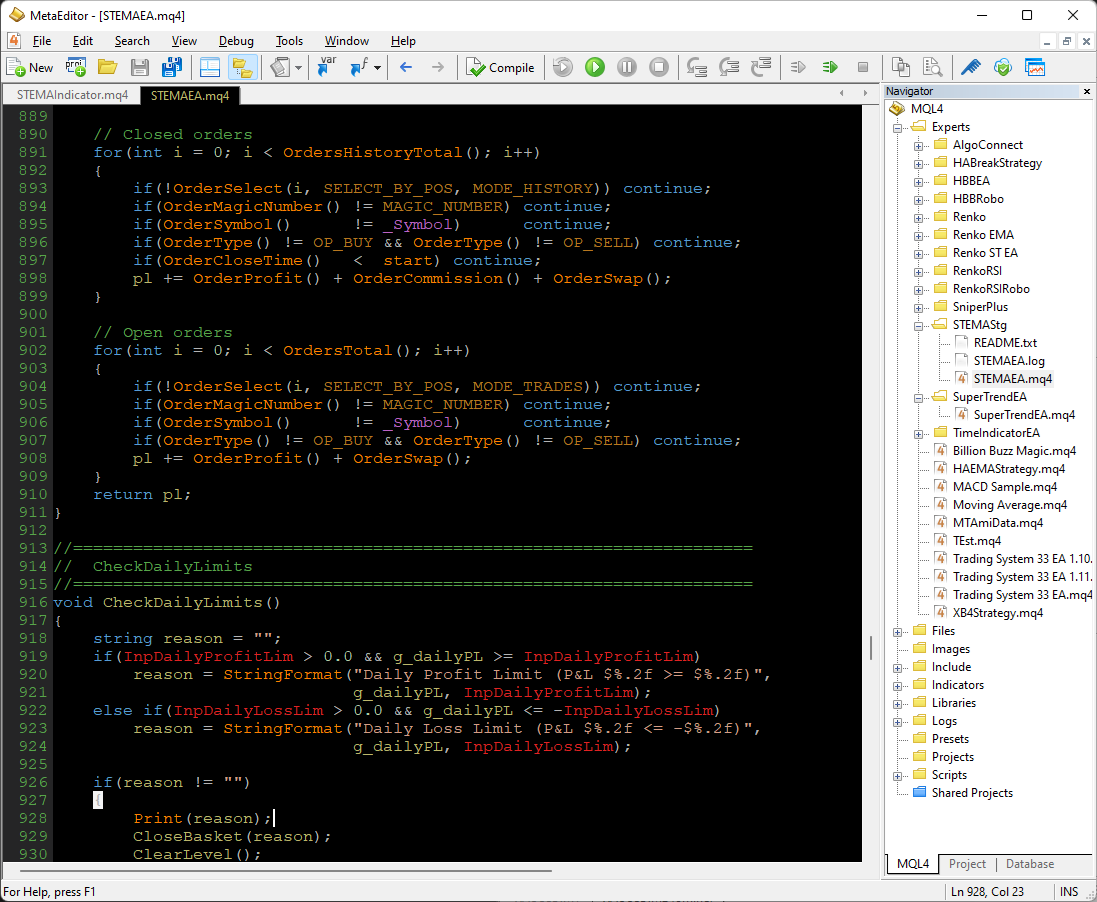Screen dimensions: 1097x902
Task: Open the Tools menu
Action: tap(289, 41)
